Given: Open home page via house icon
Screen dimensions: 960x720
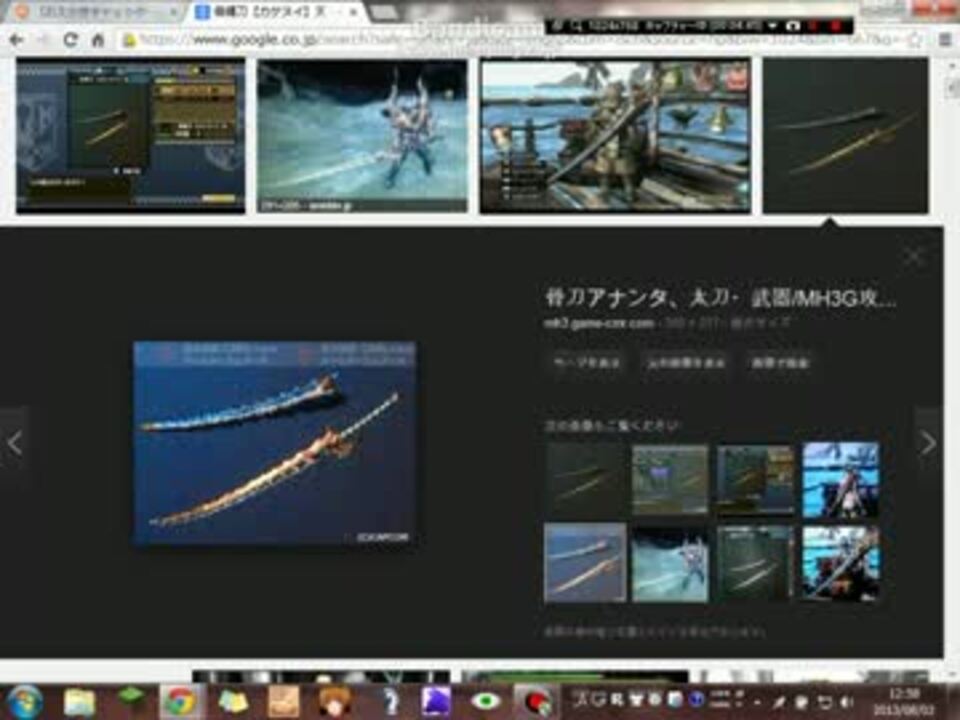Looking at the screenshot, I should [x=98, y=40].
